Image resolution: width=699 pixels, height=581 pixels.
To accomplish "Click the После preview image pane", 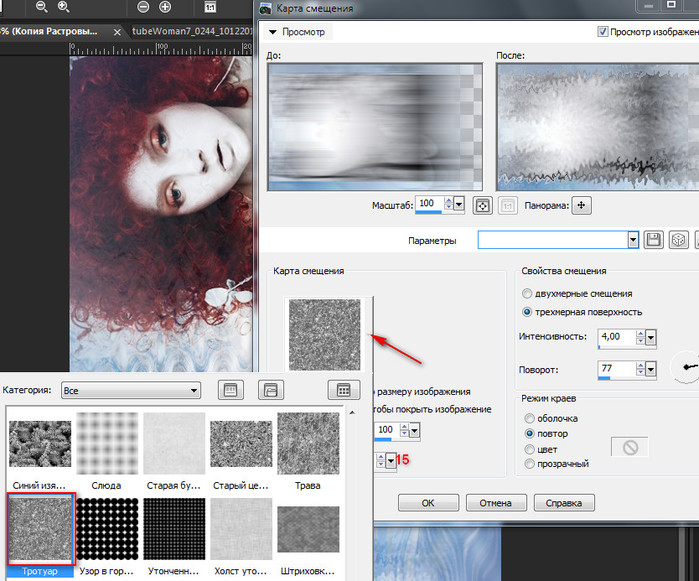I will (x=597, y=127).
